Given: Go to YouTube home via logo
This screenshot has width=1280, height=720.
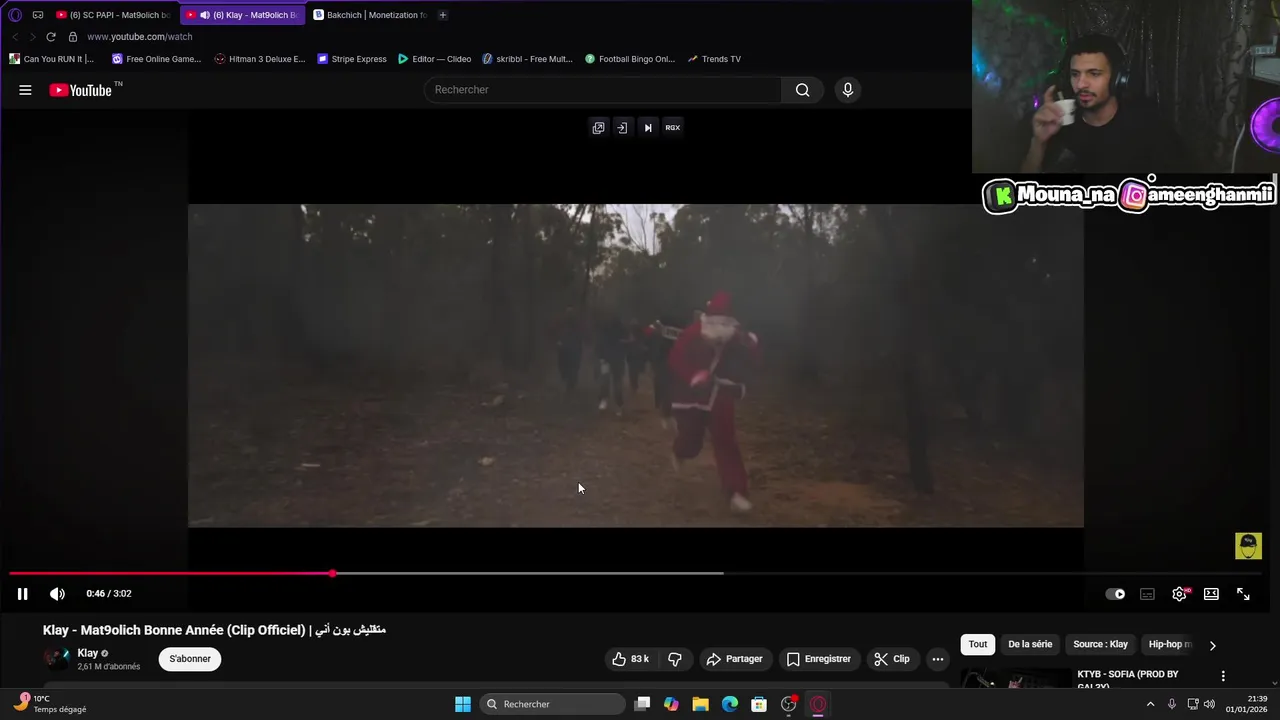Looking at the screenshot, I should [x=81, y=90].
